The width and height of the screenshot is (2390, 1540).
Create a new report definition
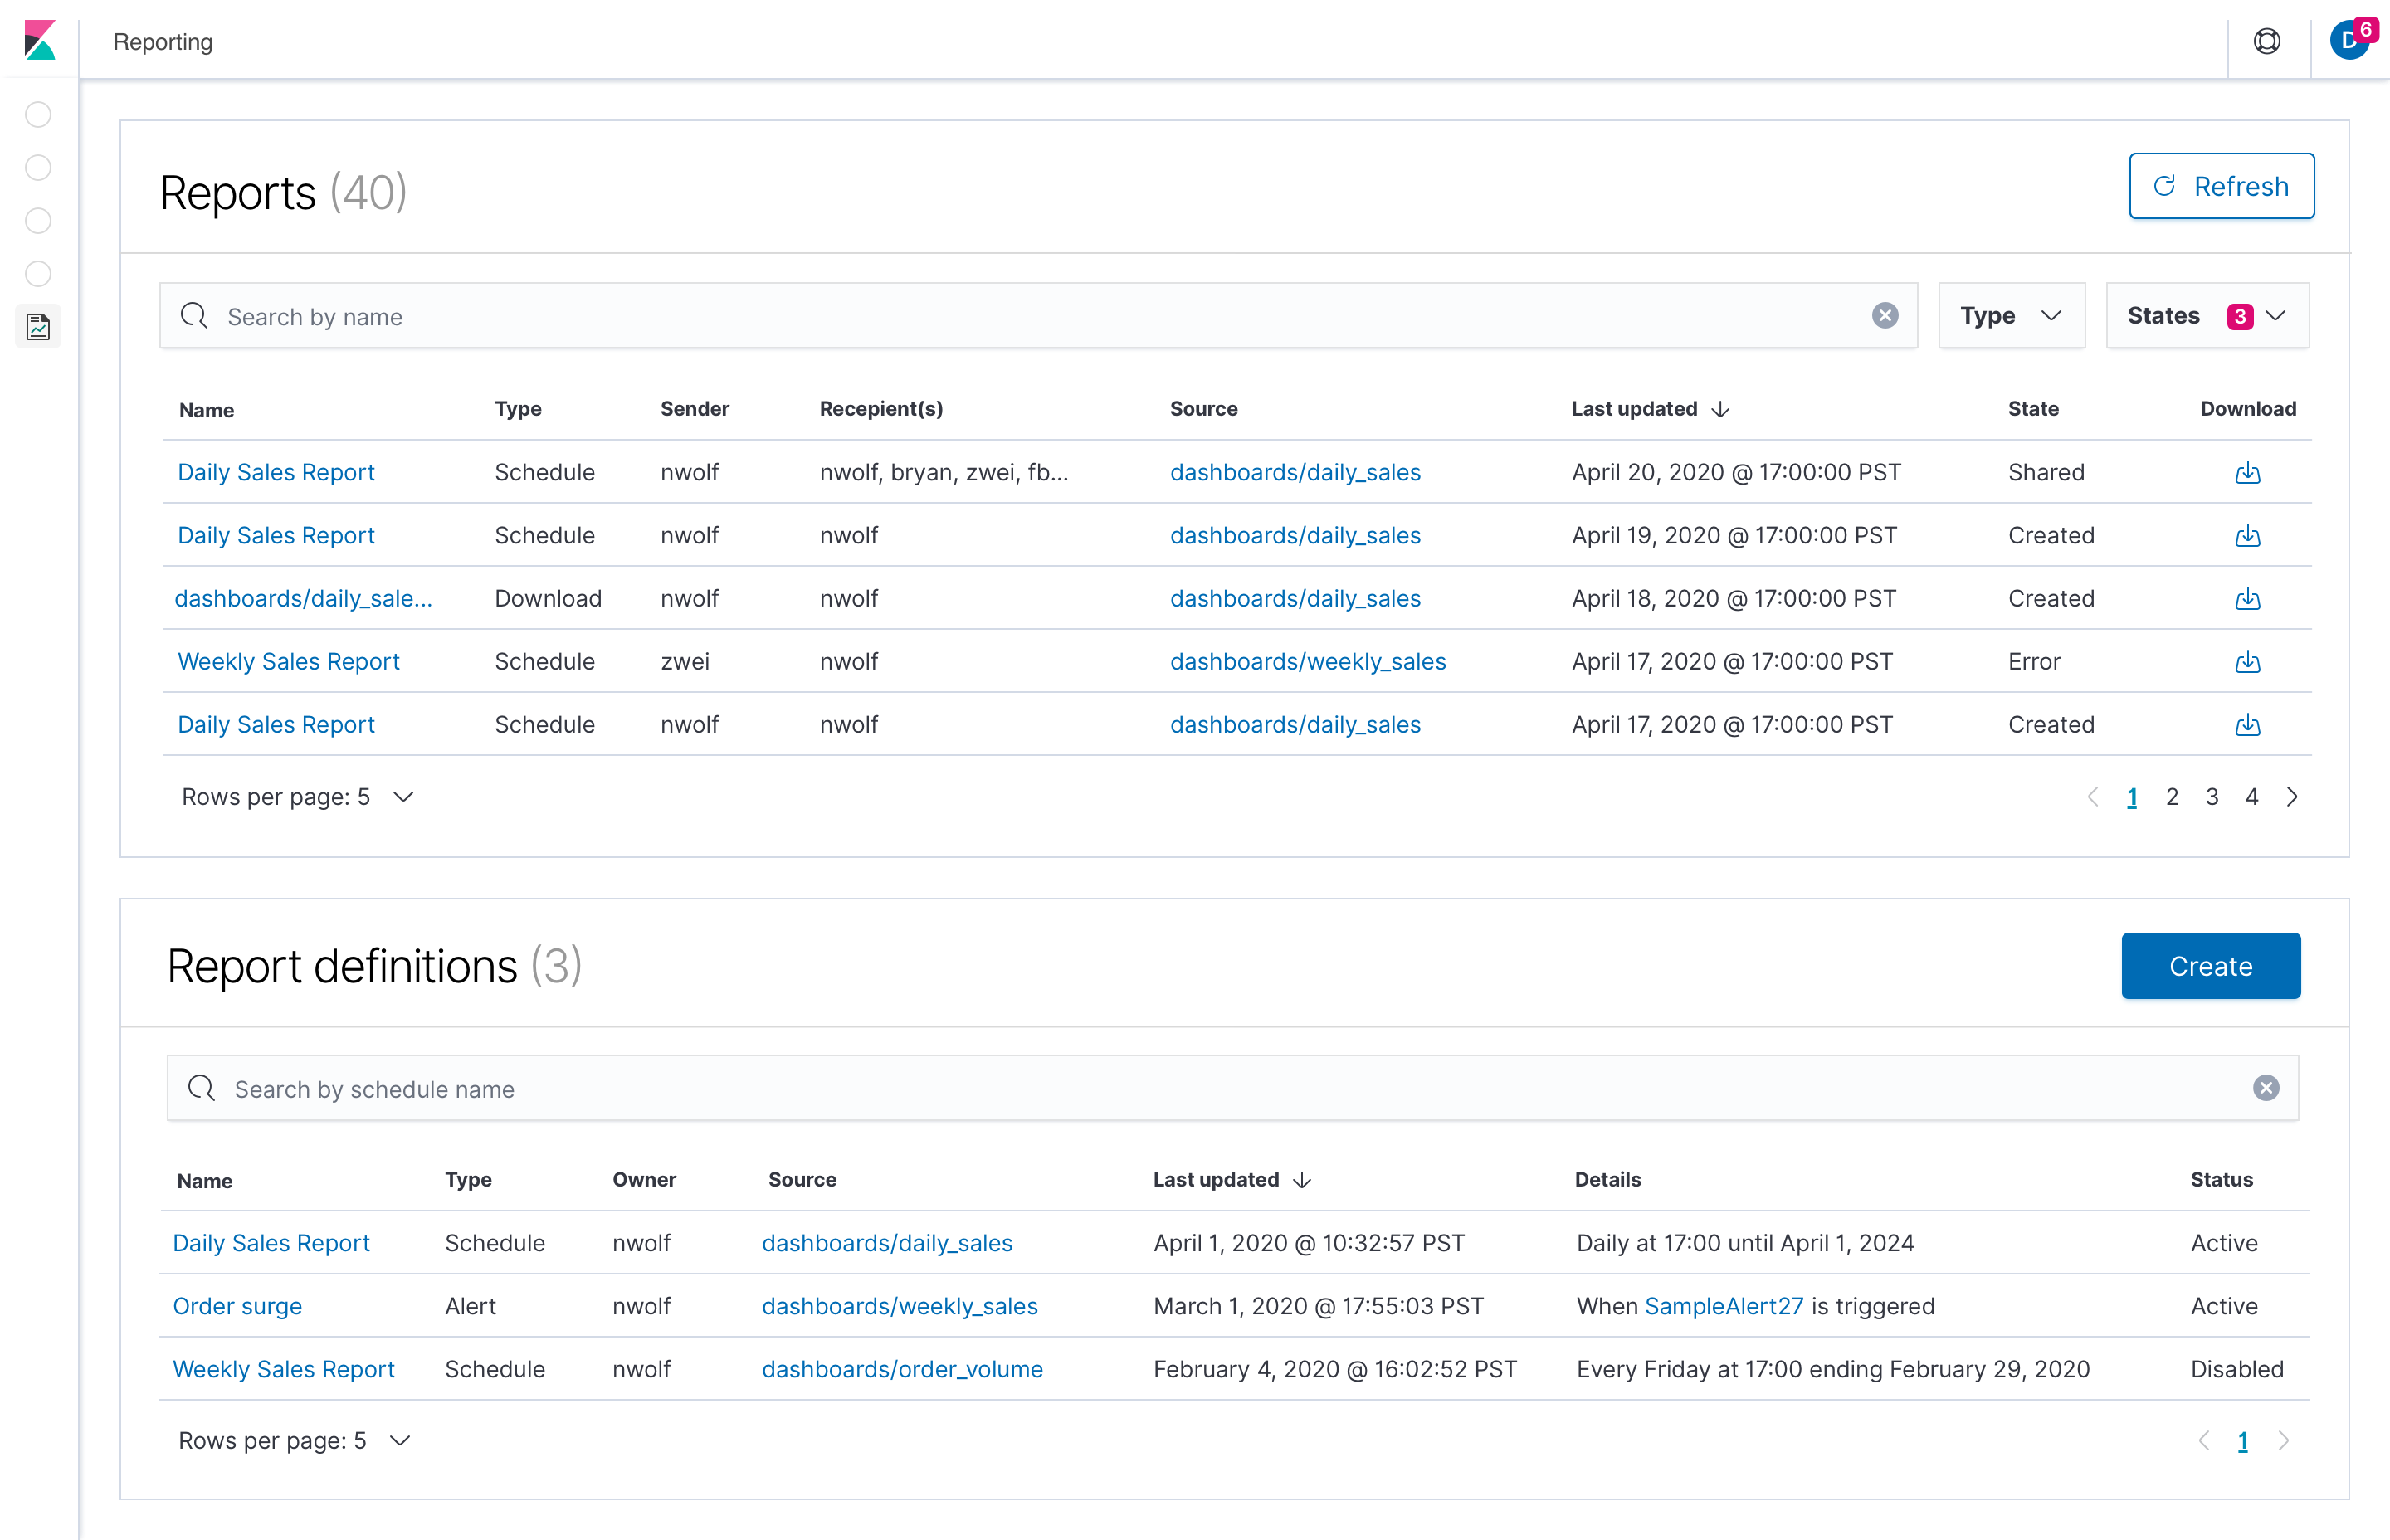pyautogui.click(x=2210, y=966)
